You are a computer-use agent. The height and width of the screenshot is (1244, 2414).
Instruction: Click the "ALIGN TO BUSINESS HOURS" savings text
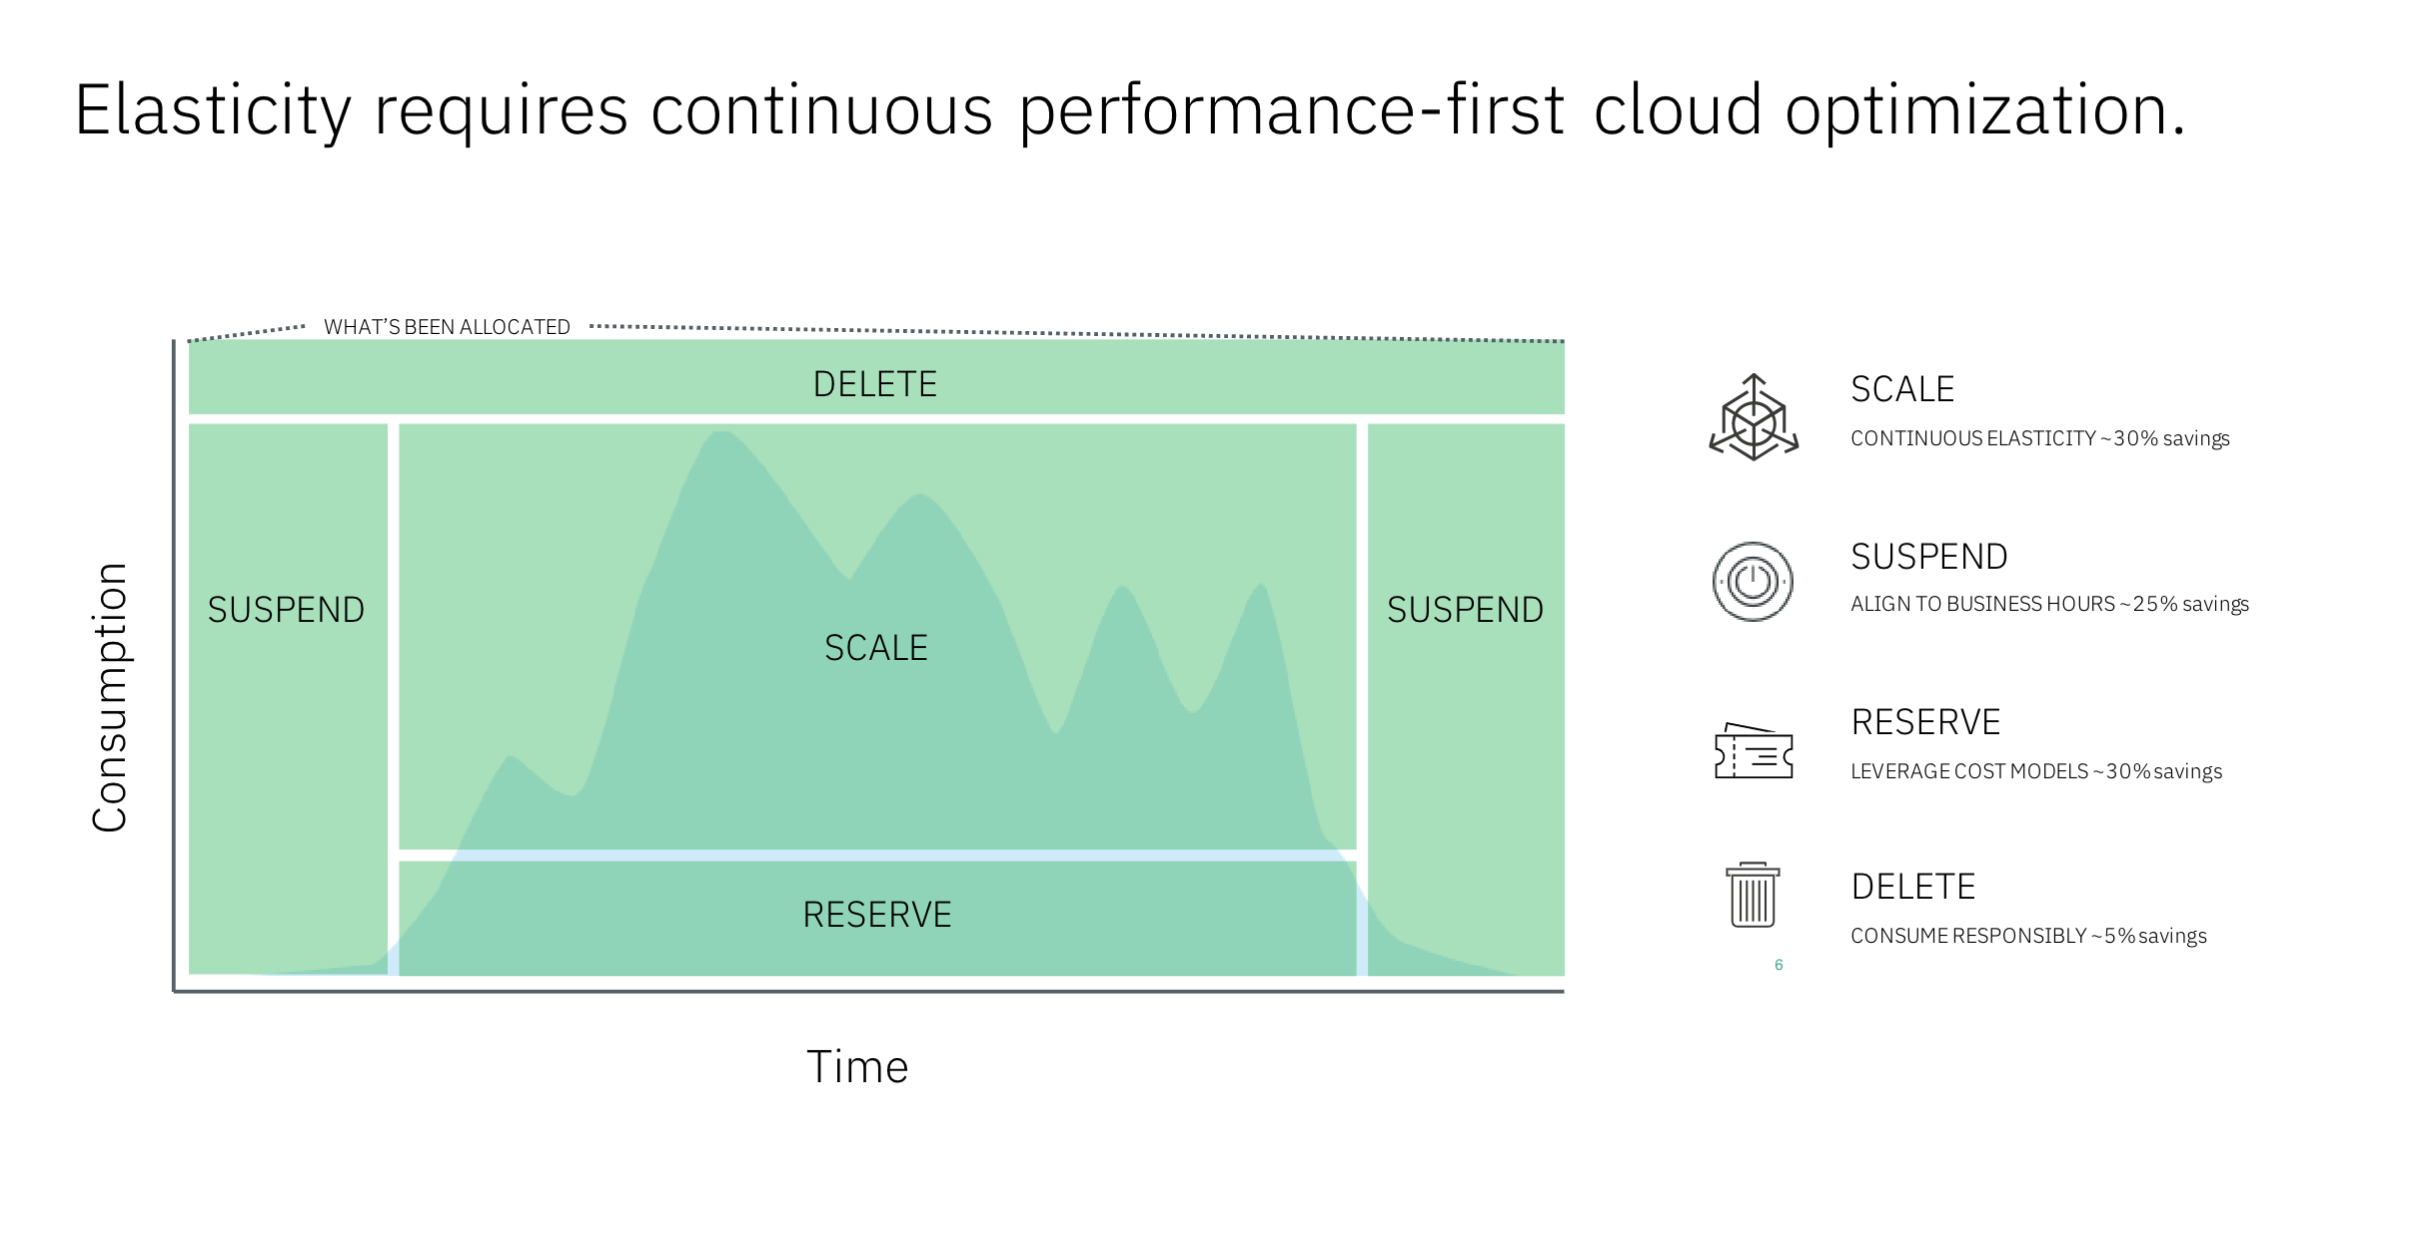2048,604
